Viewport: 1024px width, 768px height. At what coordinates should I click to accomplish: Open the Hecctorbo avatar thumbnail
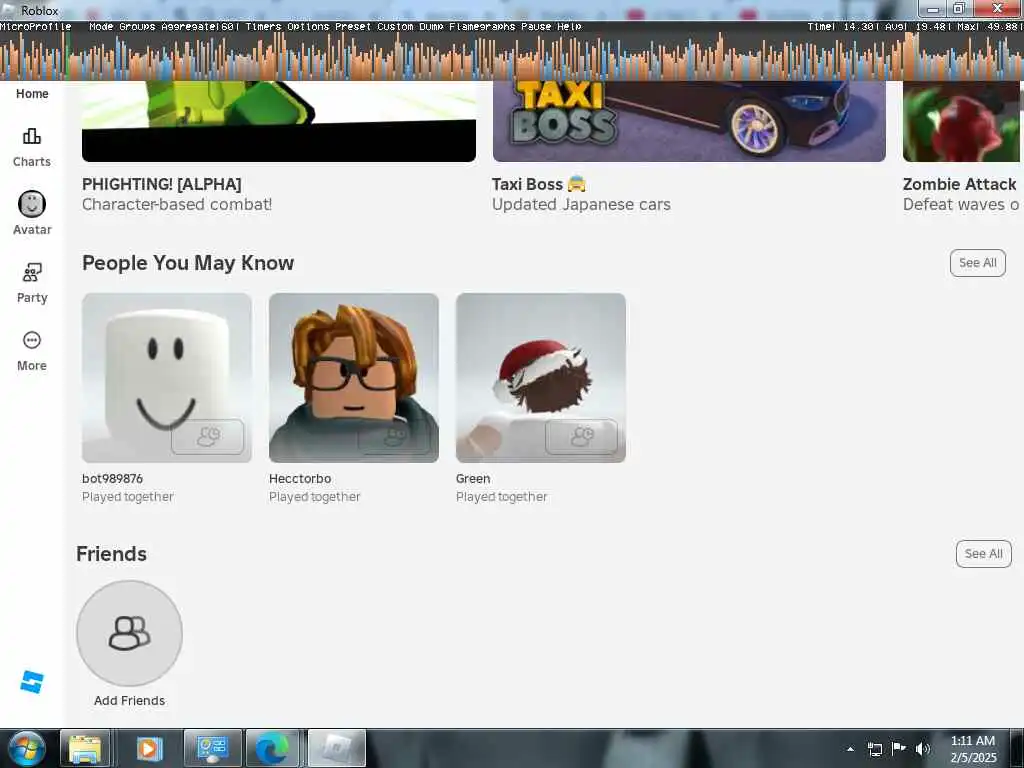(x=353, y=377)
